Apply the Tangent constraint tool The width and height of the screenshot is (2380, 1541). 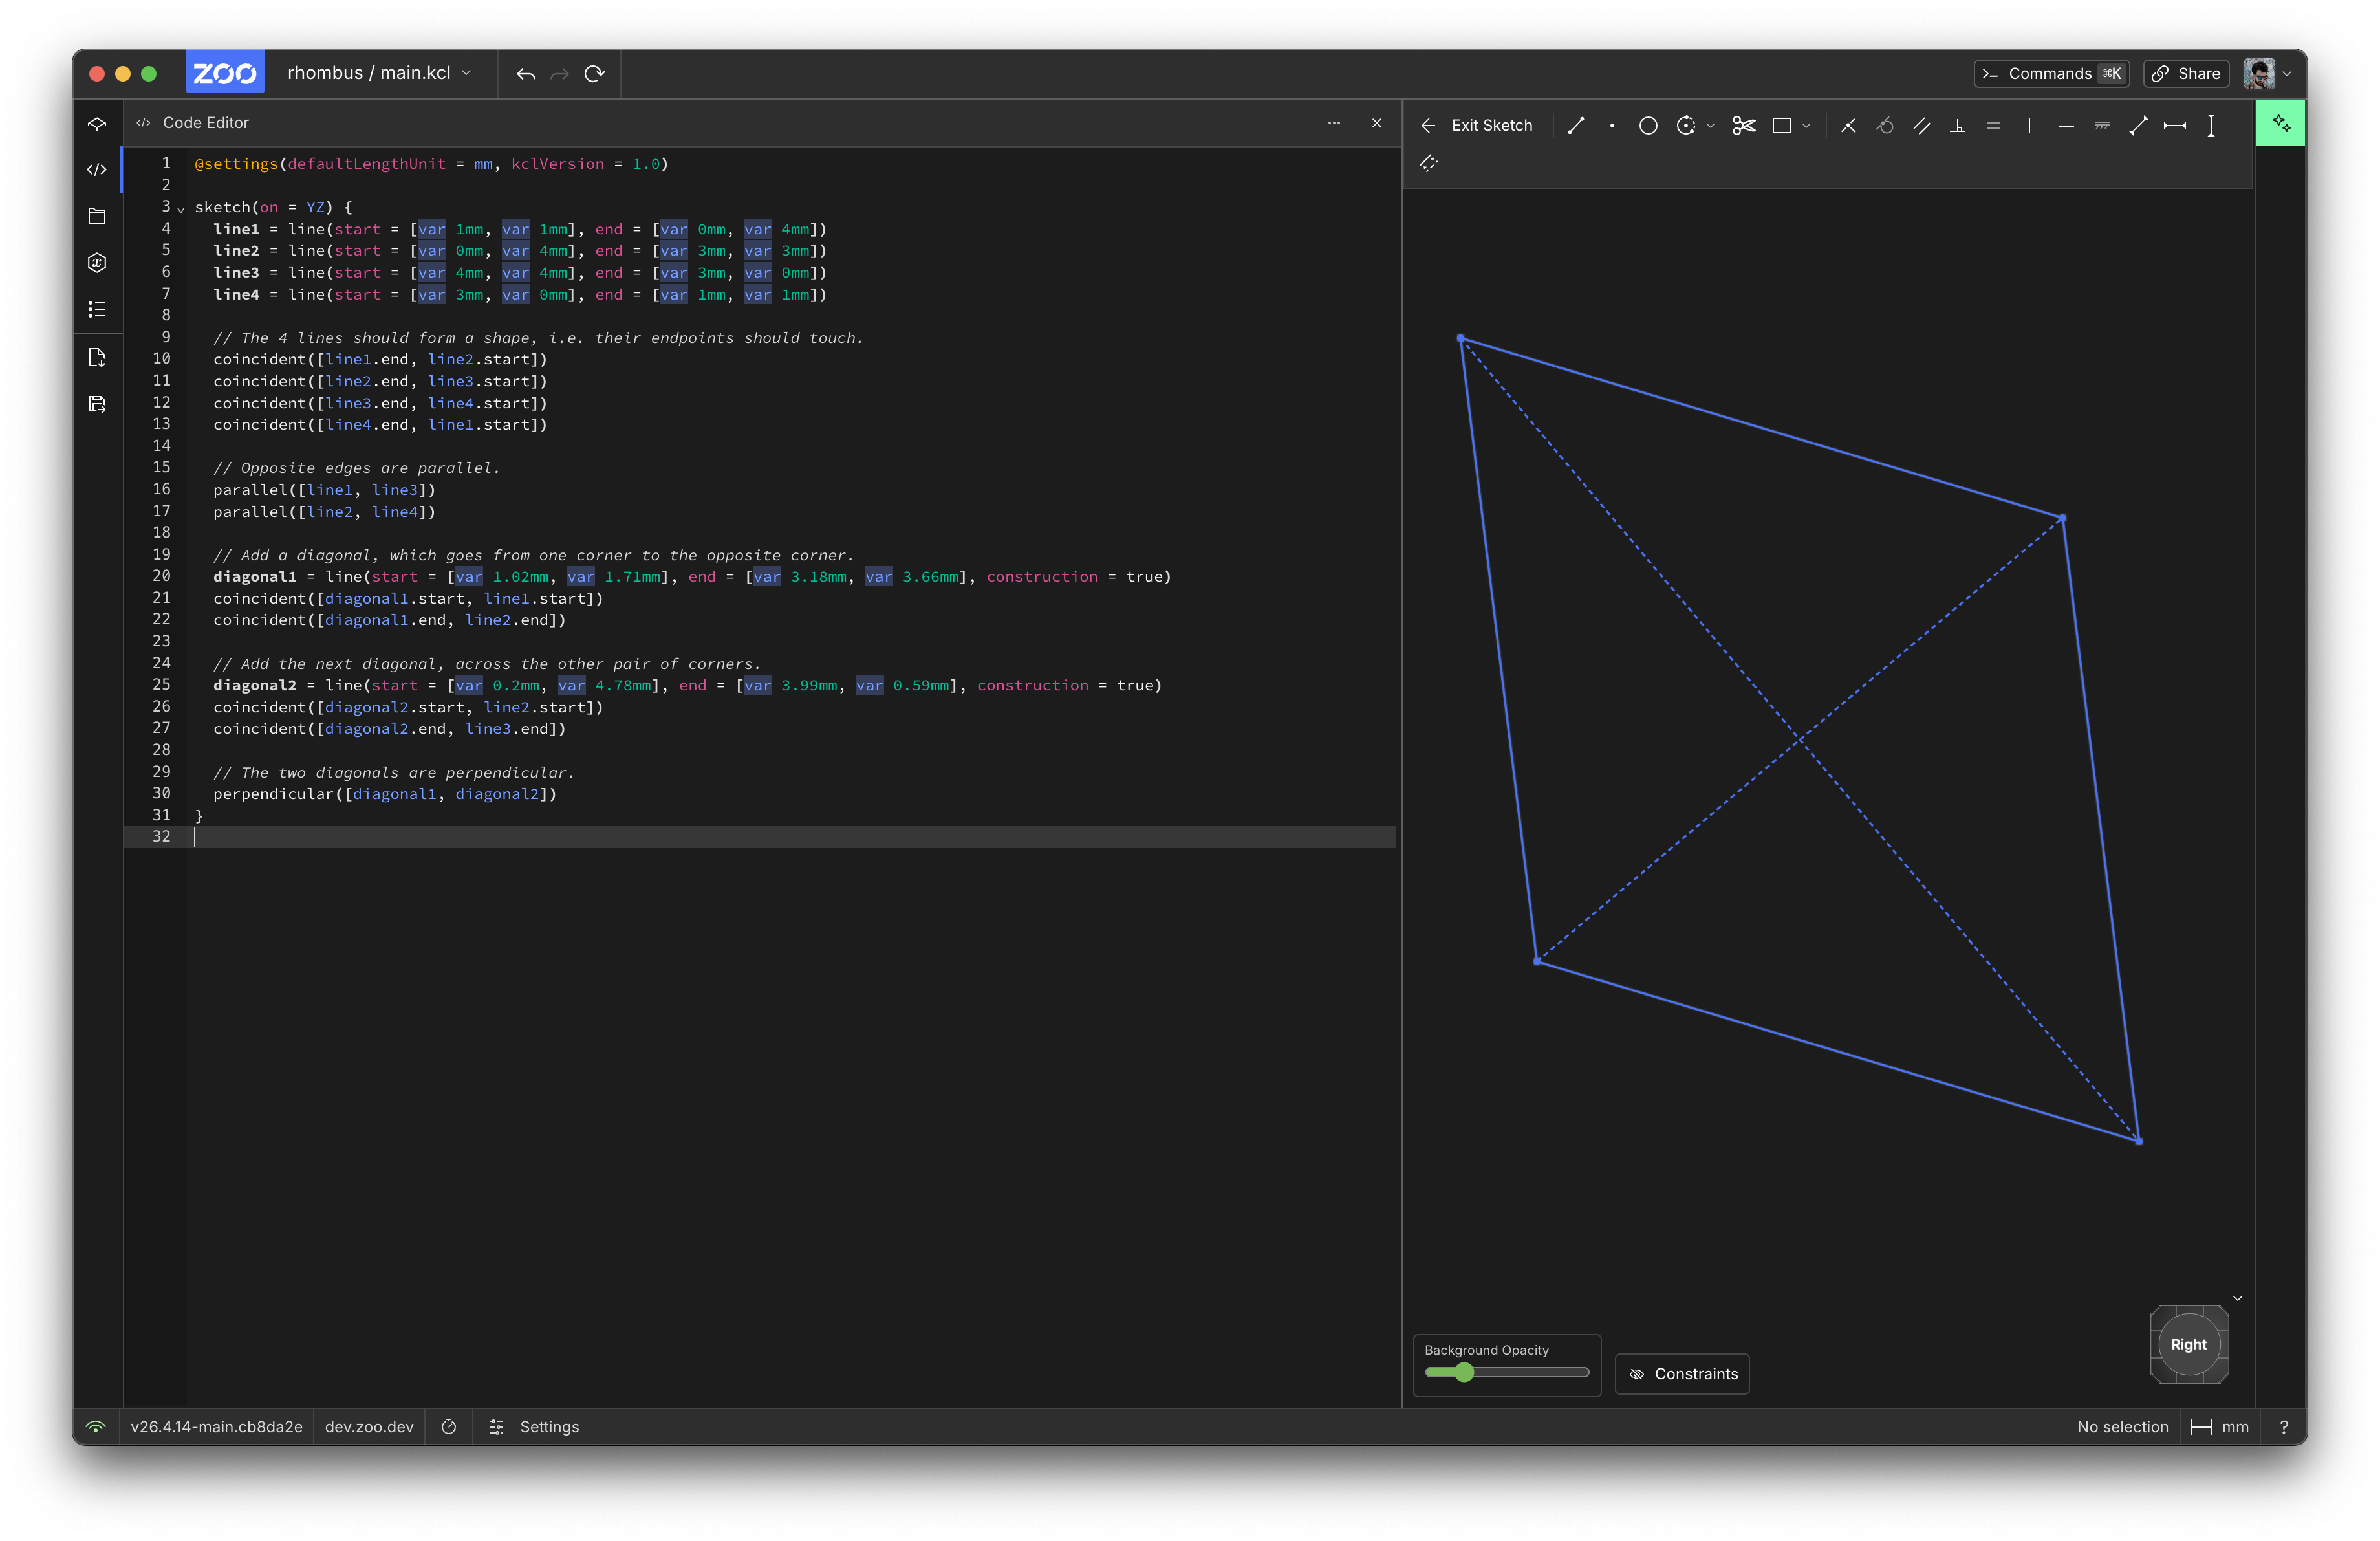[x=1885, y=125]
